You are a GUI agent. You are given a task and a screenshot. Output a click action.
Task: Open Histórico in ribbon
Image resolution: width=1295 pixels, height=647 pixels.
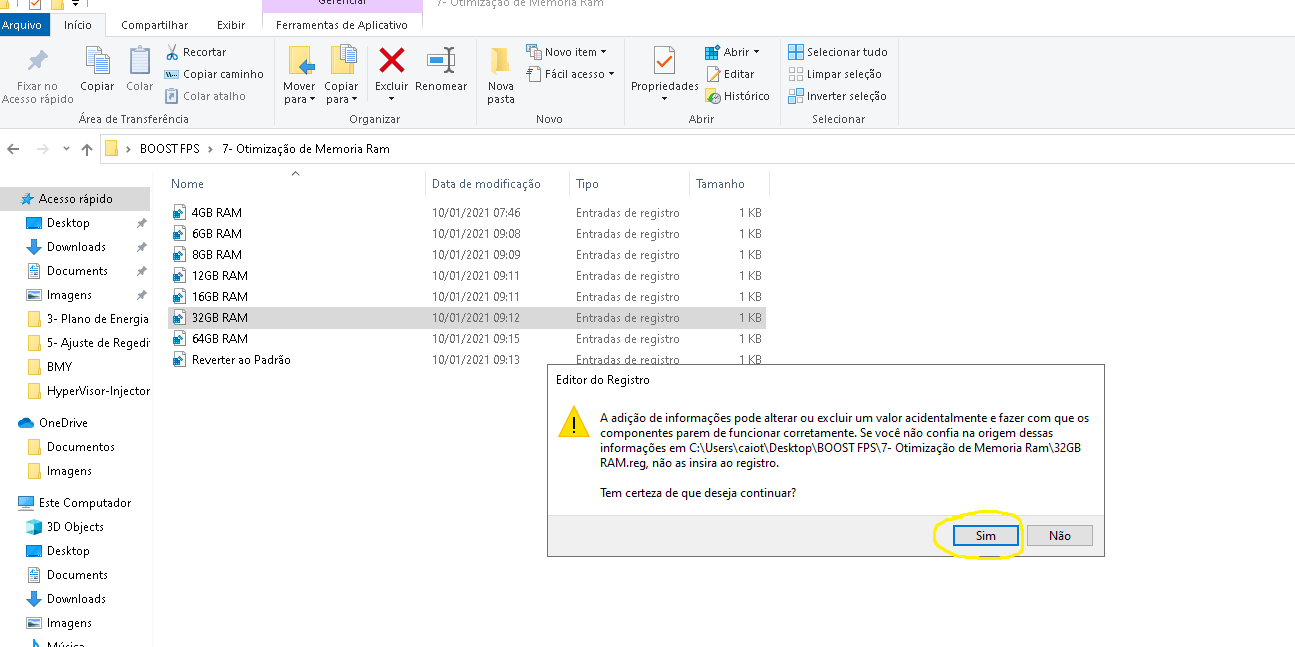click(737, 96)
